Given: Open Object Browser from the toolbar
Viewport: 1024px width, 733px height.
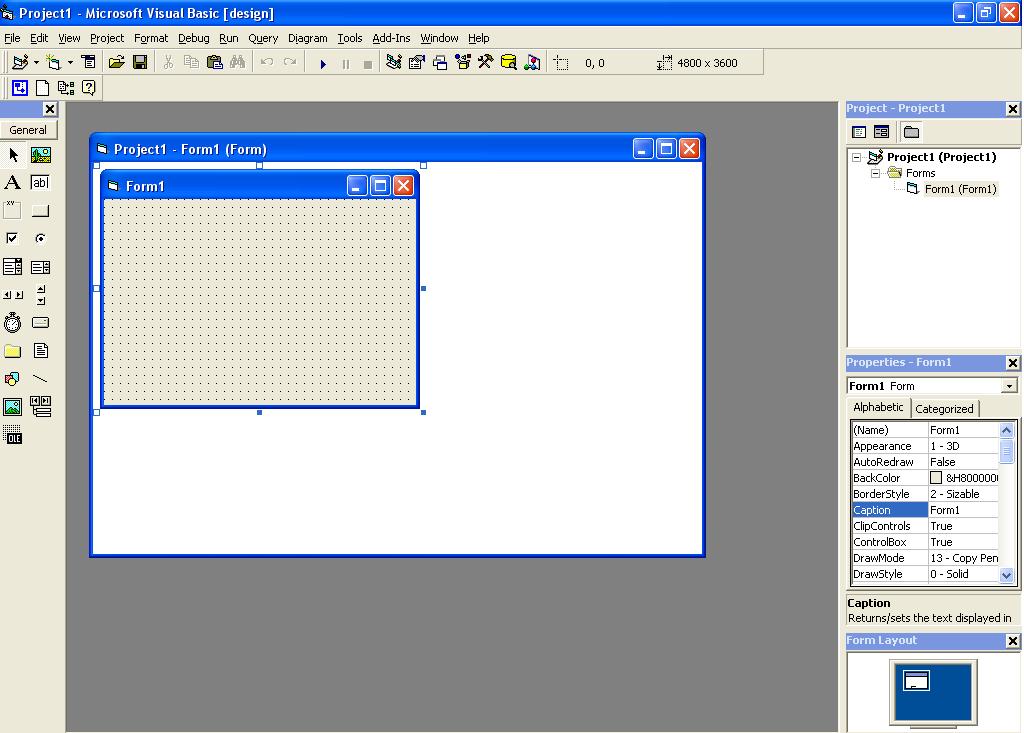Looking at the screenshot, I should [x=463, y=62].
